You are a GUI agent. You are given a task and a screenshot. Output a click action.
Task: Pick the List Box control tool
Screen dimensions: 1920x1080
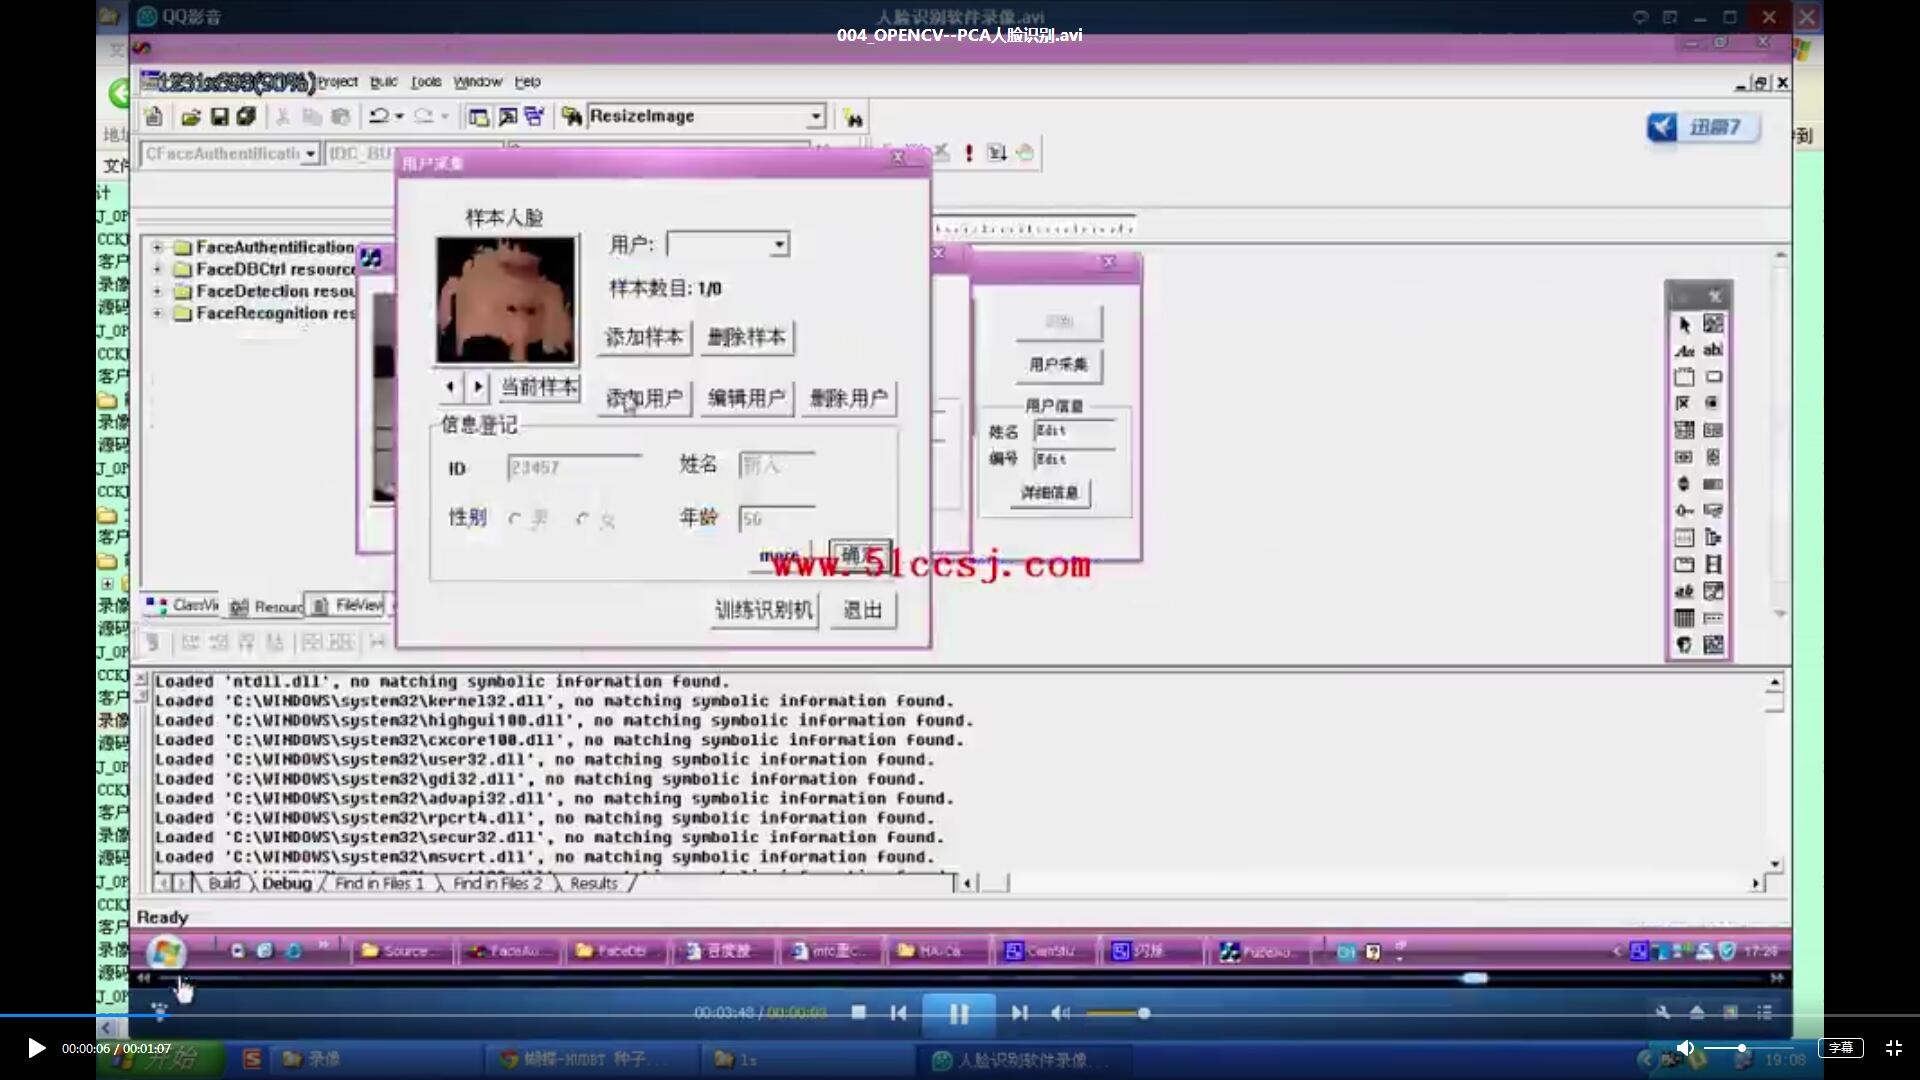(1713, 430)
